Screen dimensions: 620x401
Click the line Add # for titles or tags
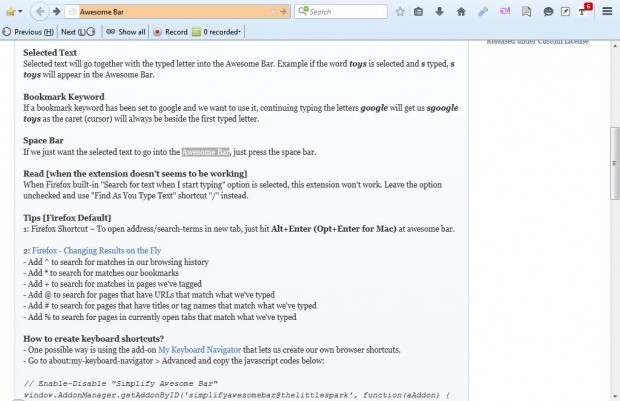coord(170,306)
